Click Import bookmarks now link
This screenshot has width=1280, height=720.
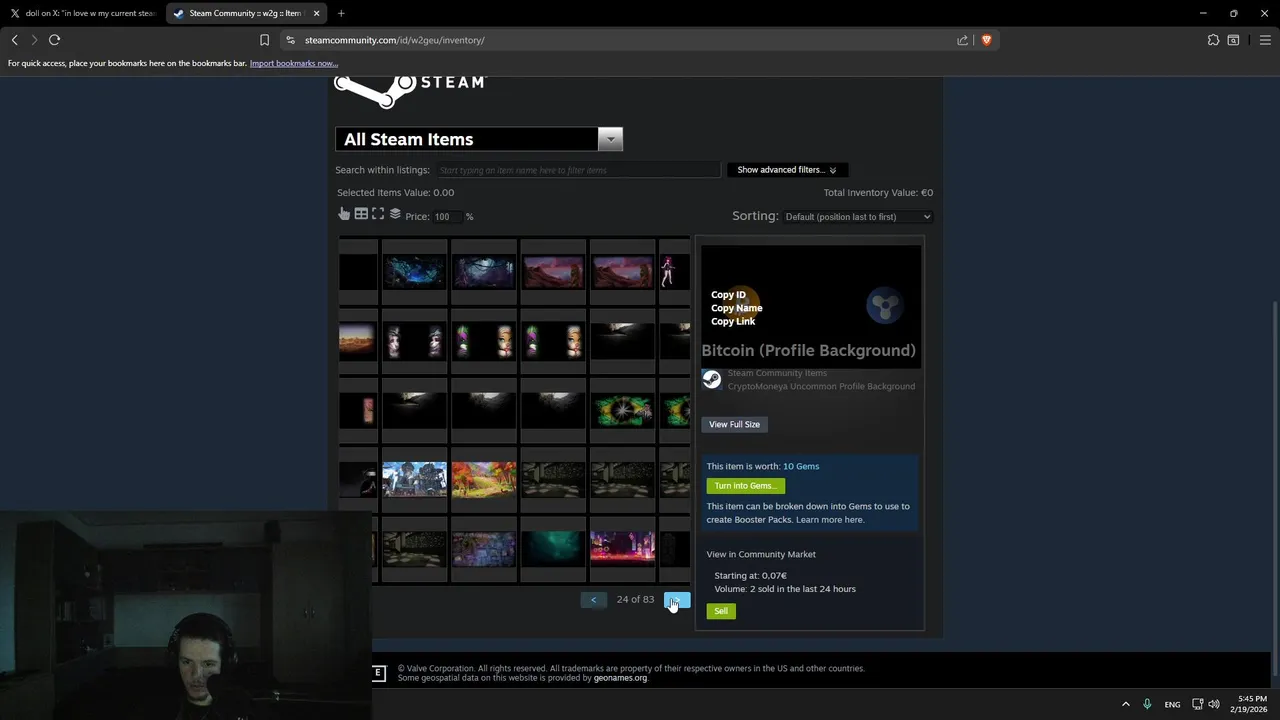pyautogui.click(x=293, y=63)
